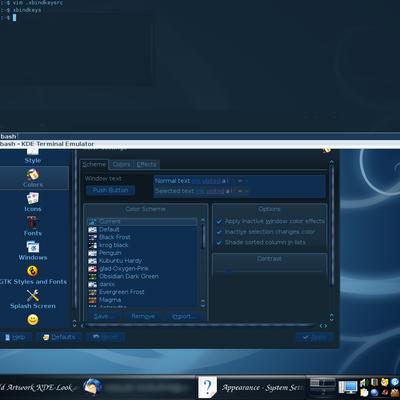The image size is (400, 400).
Task: Open the Style category in sidebar
Action: [x=33, y=157]
